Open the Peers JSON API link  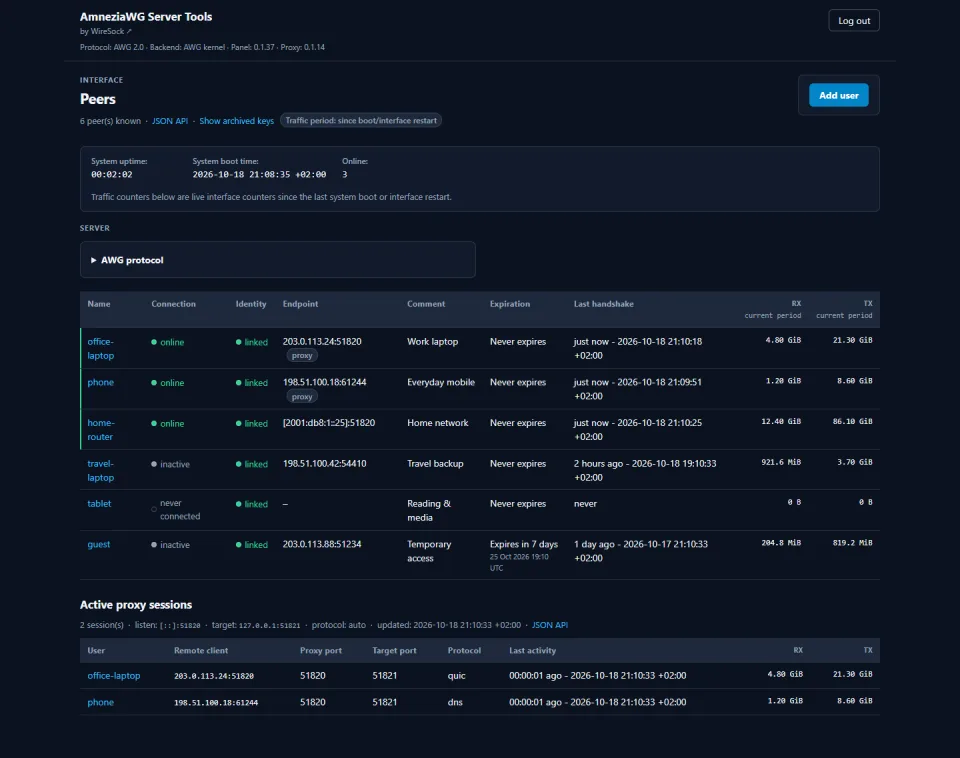pyautogui.click(x=170, y=121)
